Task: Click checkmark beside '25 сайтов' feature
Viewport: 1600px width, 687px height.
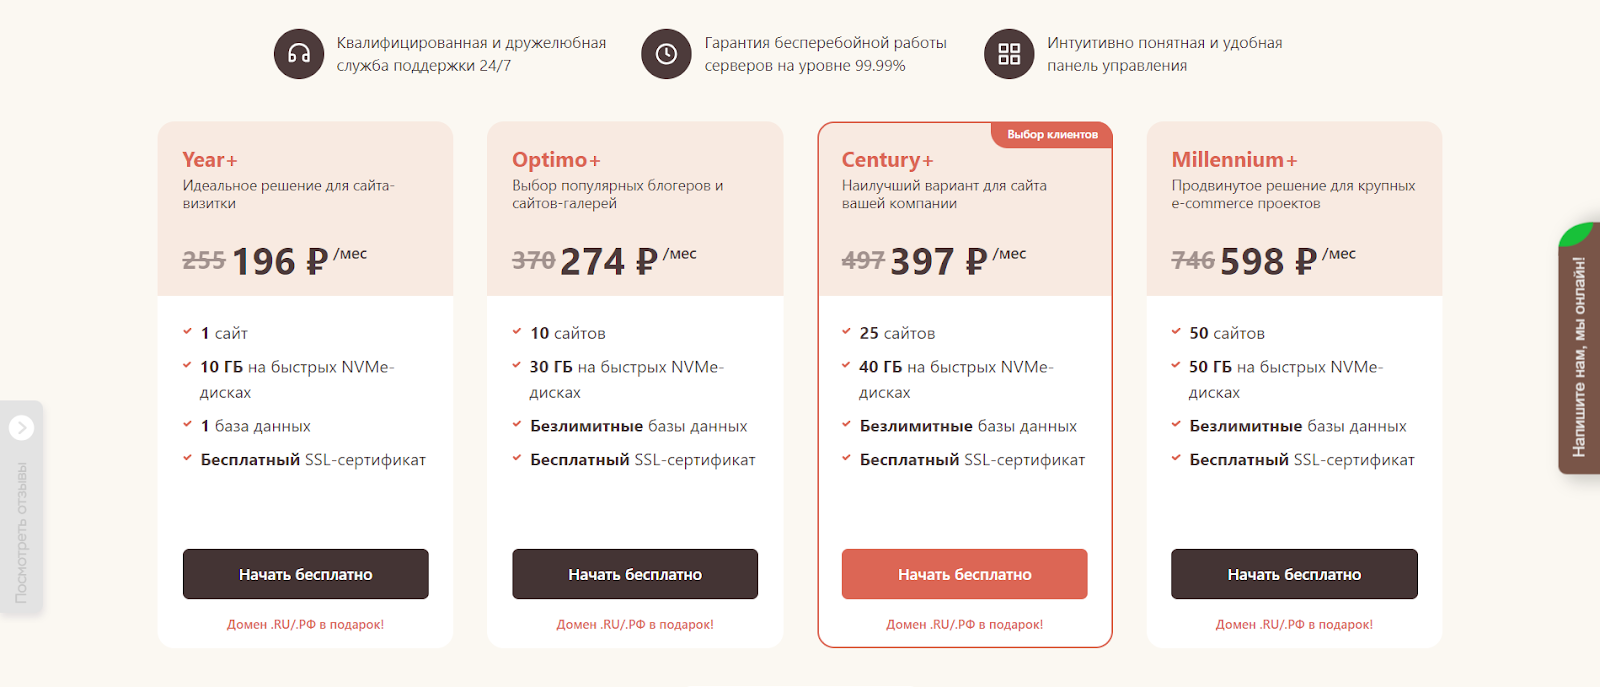Action: [x=846, y=332]
